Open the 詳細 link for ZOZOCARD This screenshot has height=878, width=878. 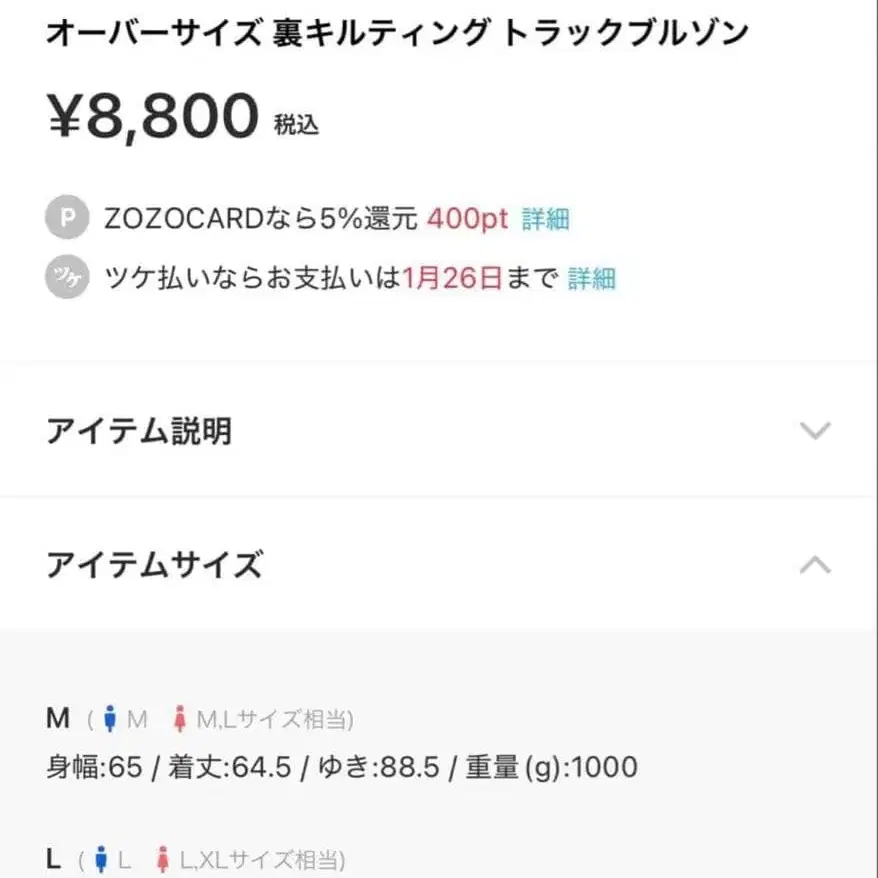pyautogui.click(x=545, y=219)
